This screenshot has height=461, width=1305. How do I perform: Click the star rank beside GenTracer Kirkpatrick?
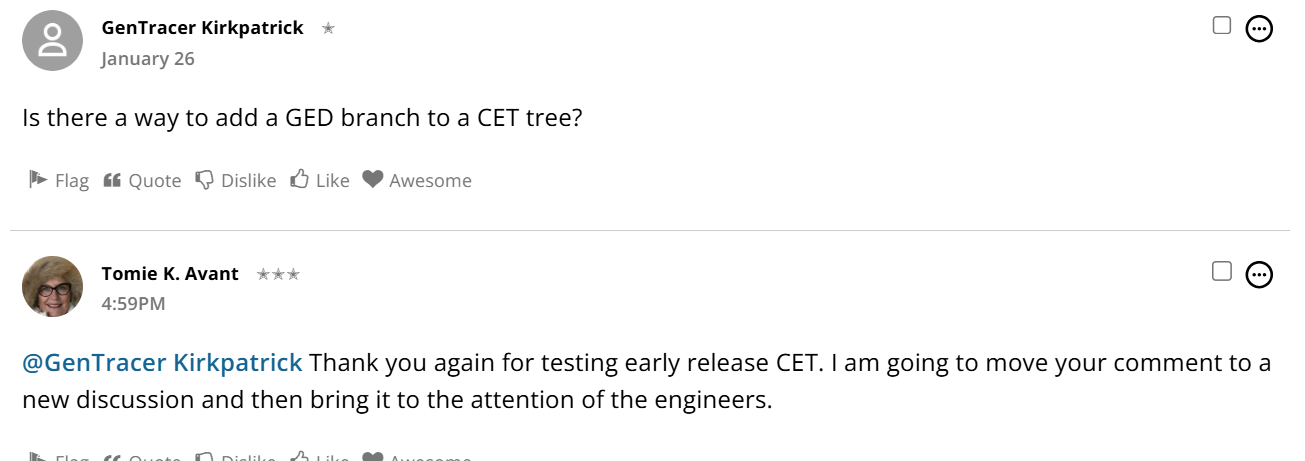(328, 29)
